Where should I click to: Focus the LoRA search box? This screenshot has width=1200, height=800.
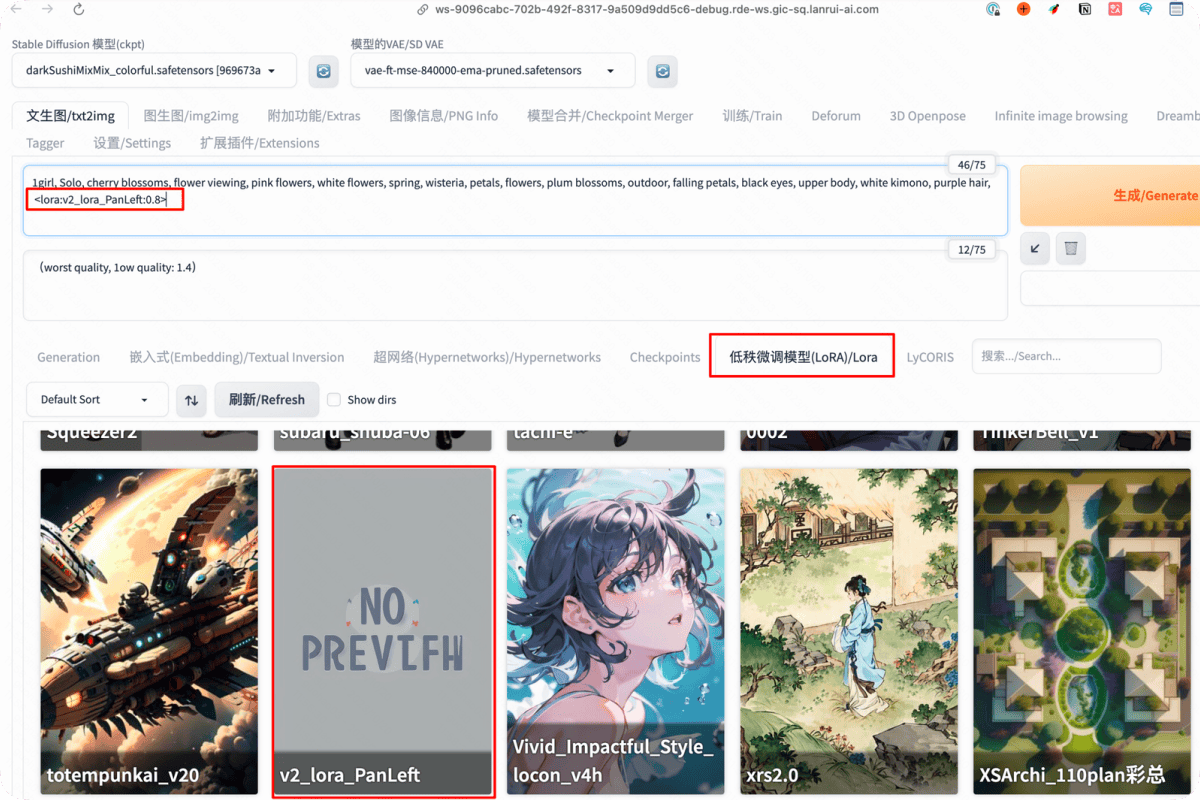(1066, 356)
